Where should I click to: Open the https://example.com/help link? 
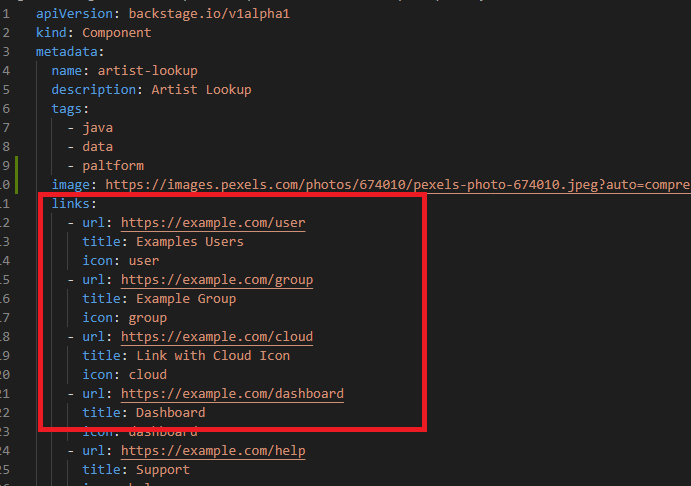pos(213,450)
